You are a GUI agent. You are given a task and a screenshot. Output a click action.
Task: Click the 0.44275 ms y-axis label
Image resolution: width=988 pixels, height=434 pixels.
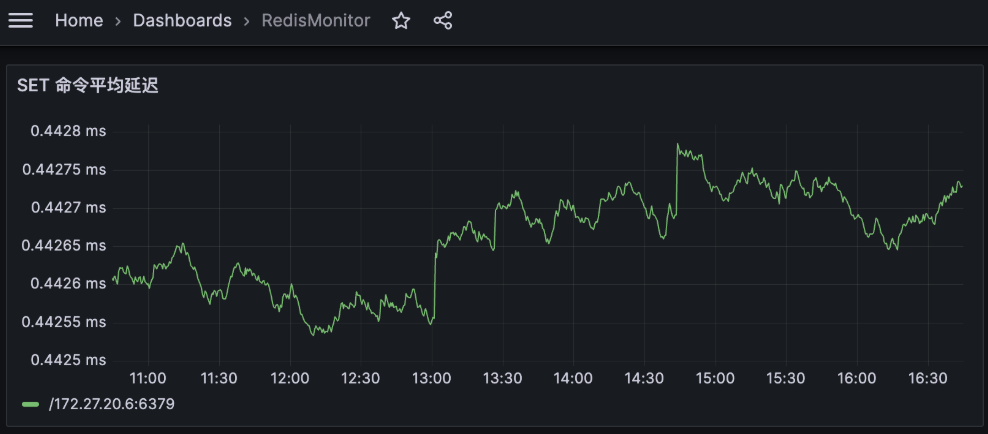(64, 170)
